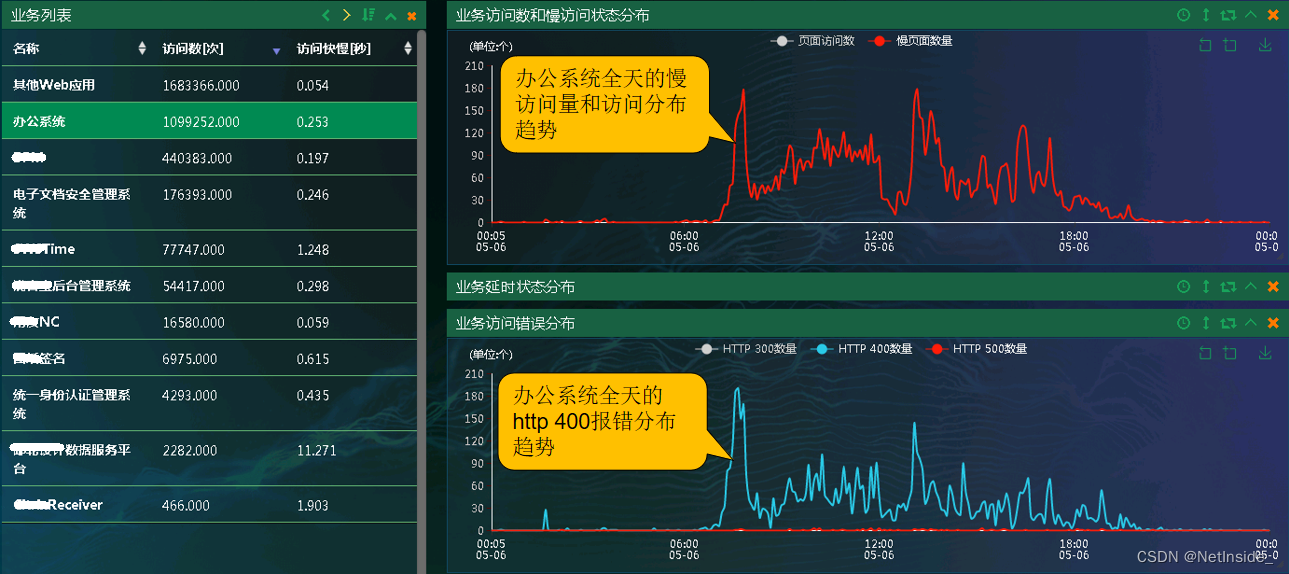Click vertical resize arrow icon in 业务延时状态分布 header
The height and width of the screenshot is (574, 1289).
pyautogui.click(x=1206, y=287)
